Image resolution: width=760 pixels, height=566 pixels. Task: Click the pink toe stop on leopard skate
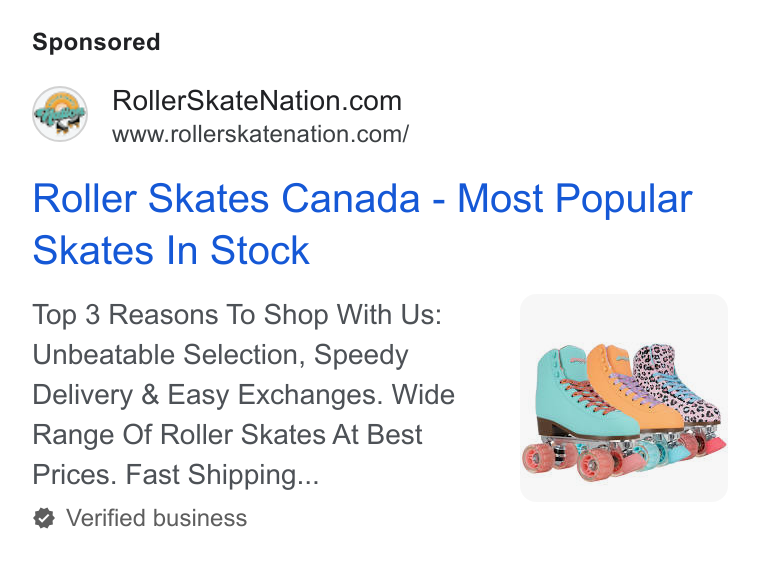point(714,446)
